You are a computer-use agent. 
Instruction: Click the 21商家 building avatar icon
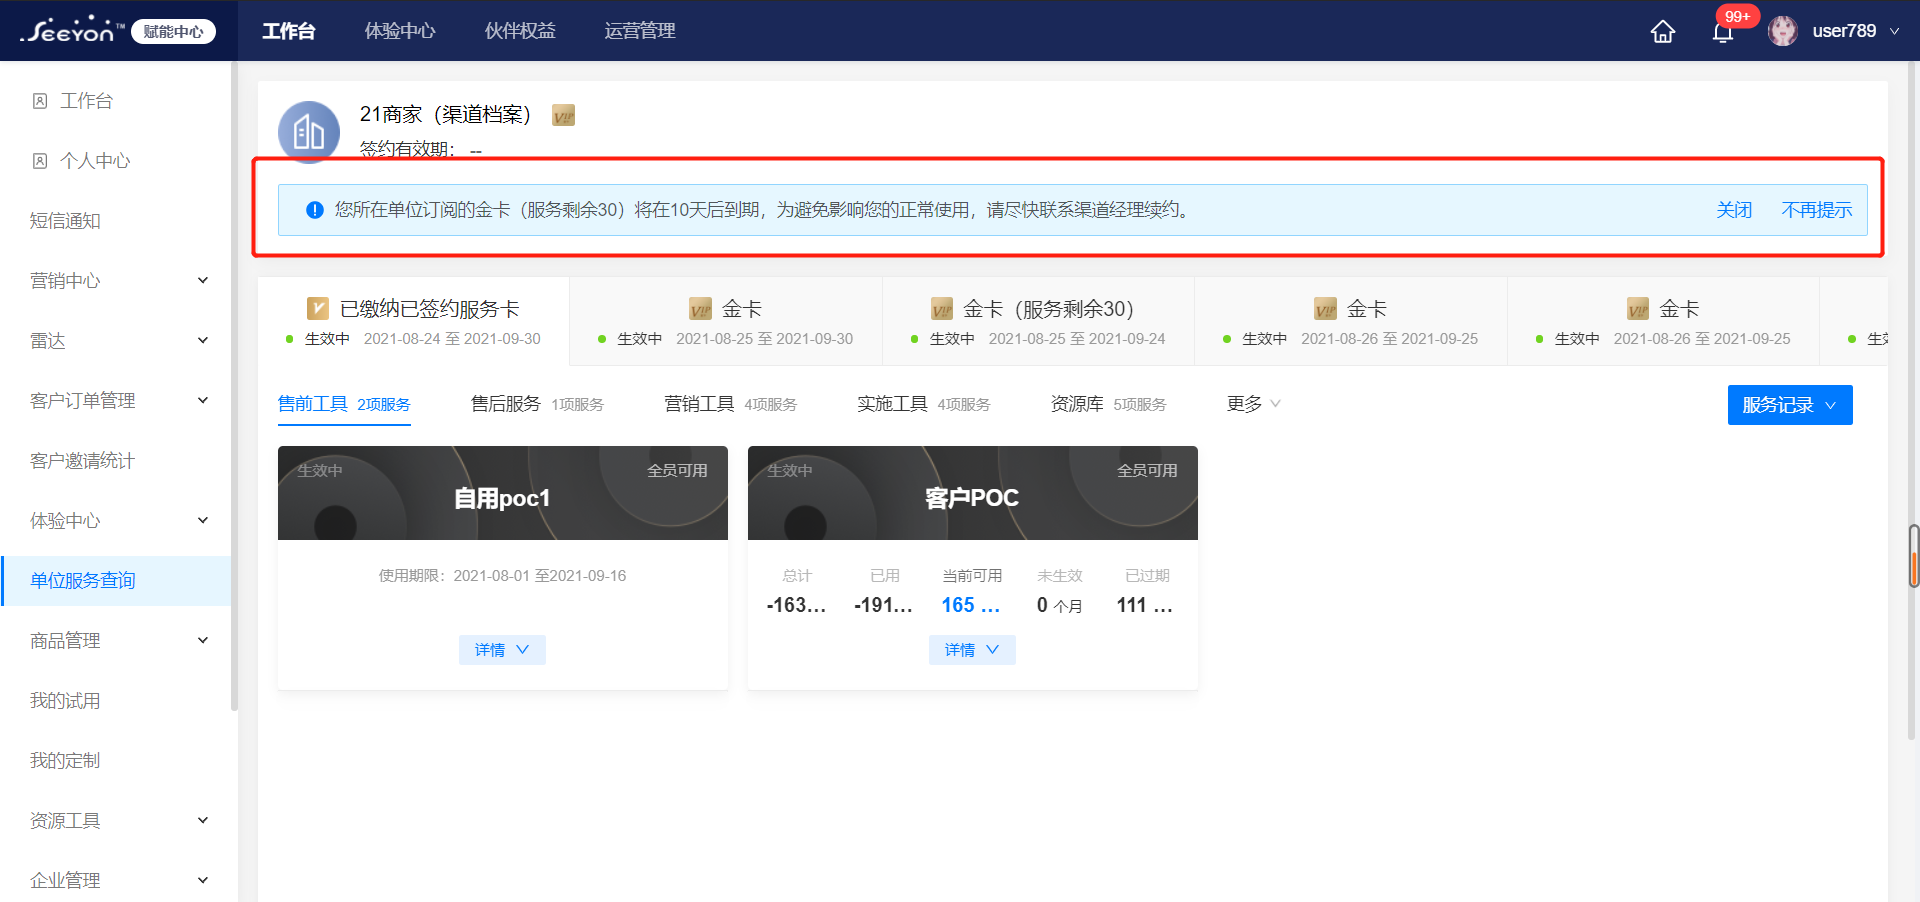click(x=308, y=131)
